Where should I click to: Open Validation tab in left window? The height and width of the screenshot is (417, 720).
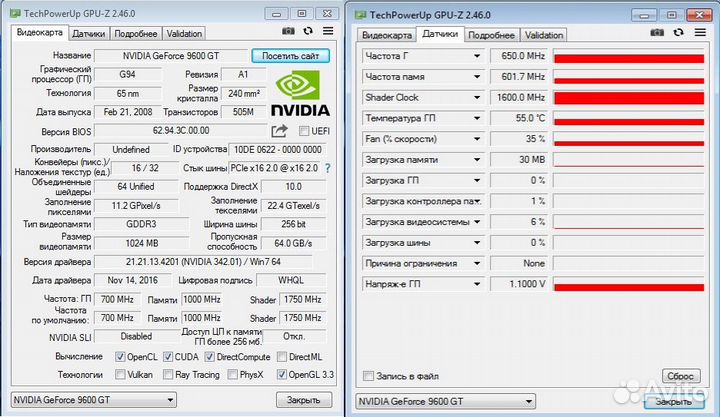[x=184, y=34]
